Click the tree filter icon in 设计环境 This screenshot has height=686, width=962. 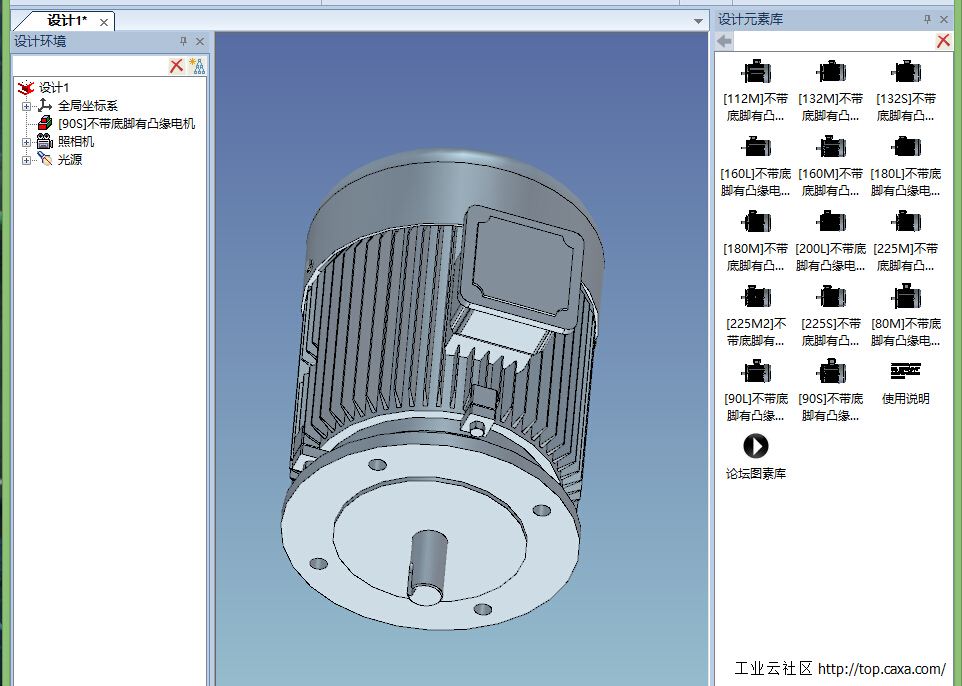click(197, 66)
